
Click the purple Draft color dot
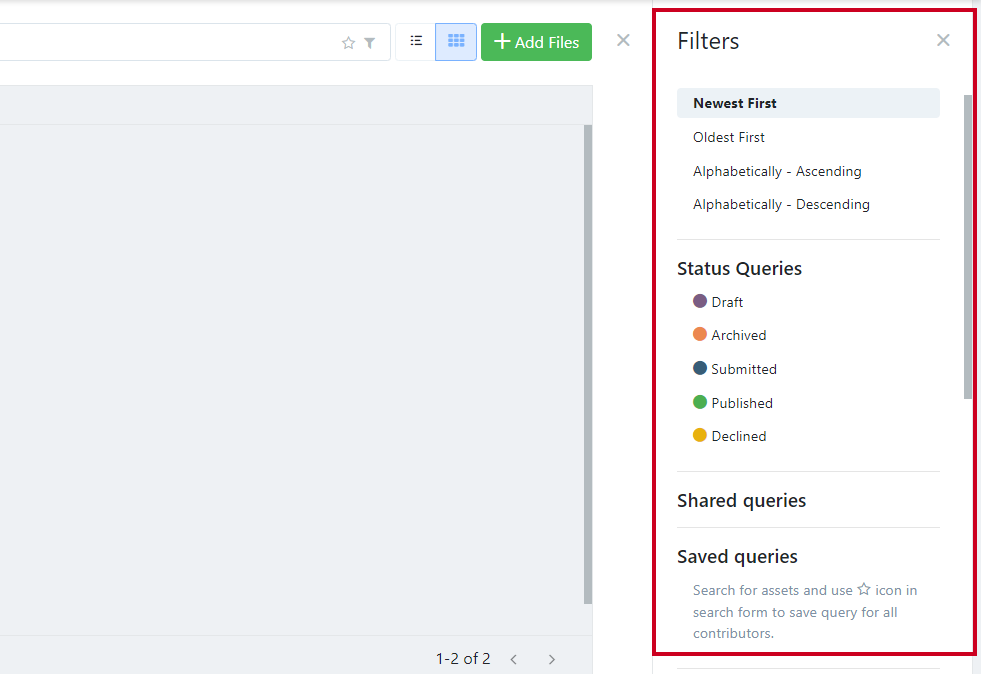[699, 301]
